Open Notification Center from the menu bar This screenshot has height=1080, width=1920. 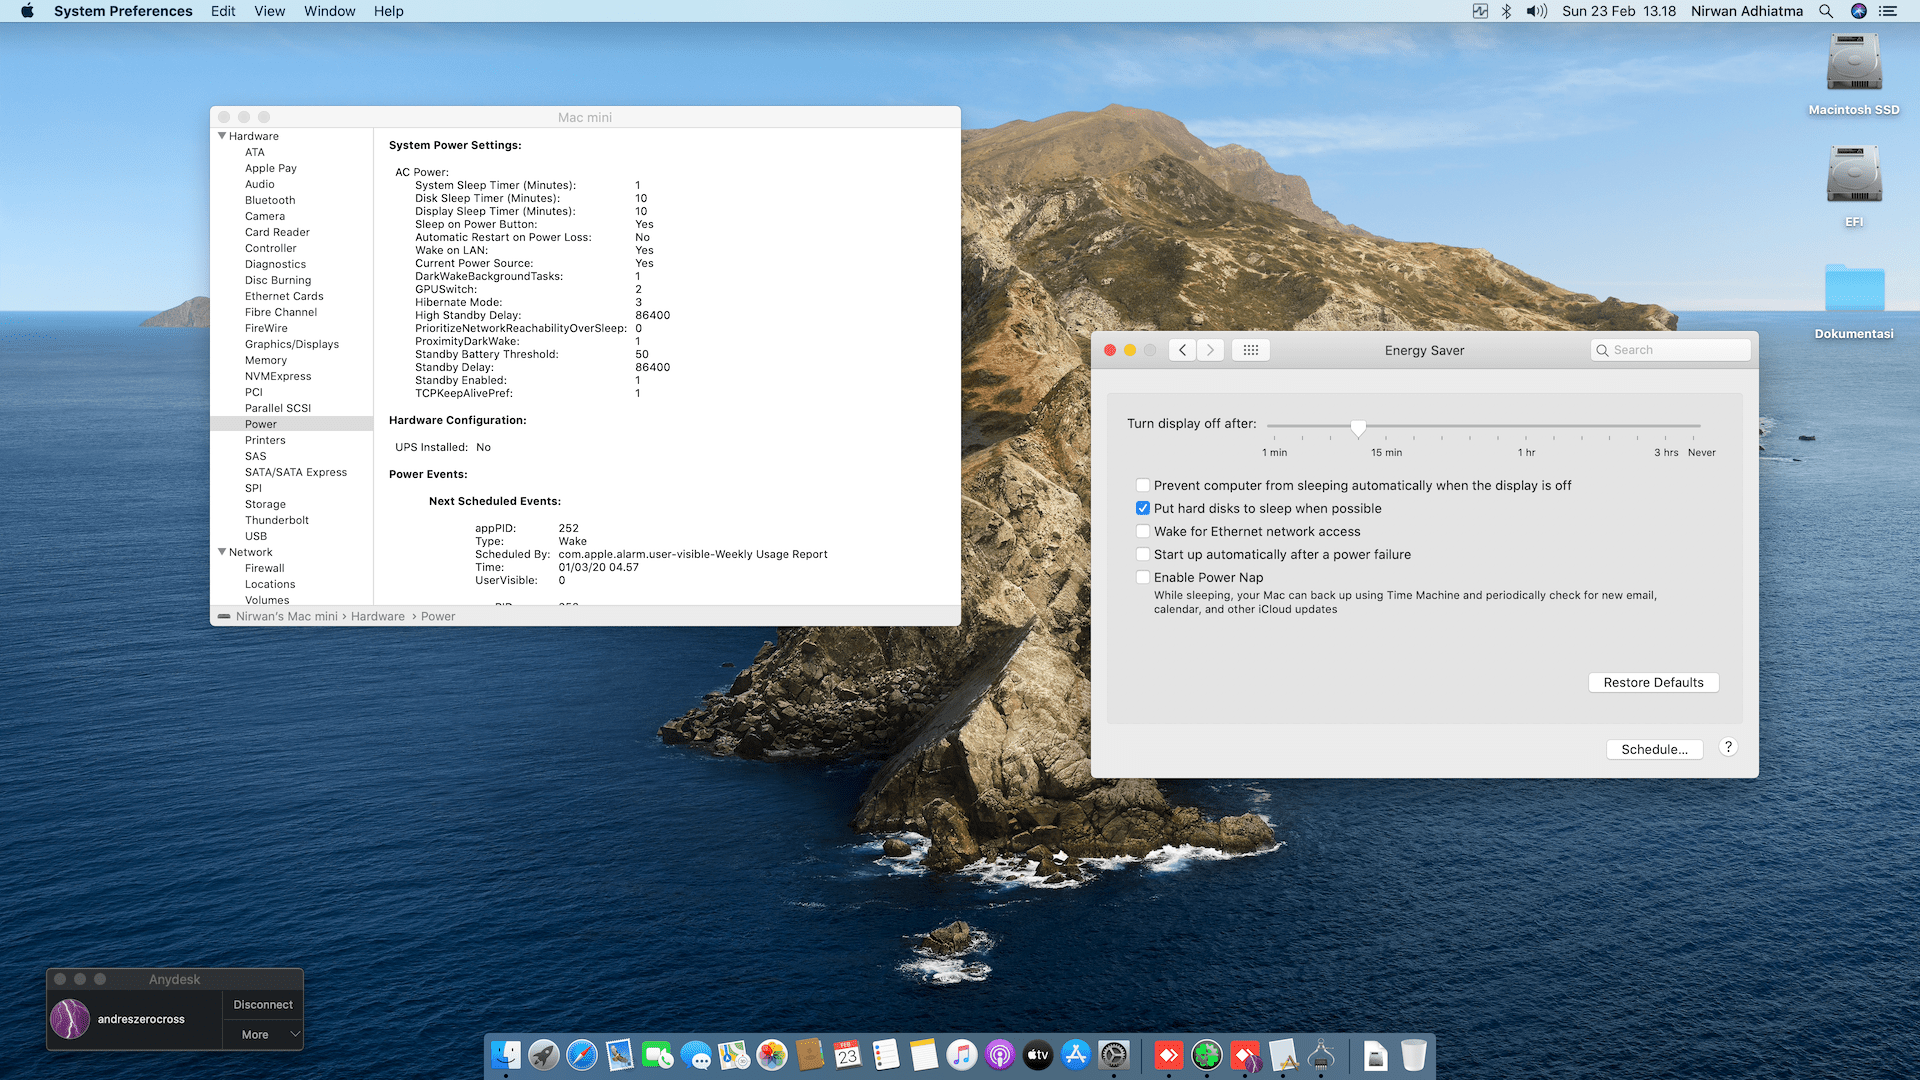pos(1888,11)
